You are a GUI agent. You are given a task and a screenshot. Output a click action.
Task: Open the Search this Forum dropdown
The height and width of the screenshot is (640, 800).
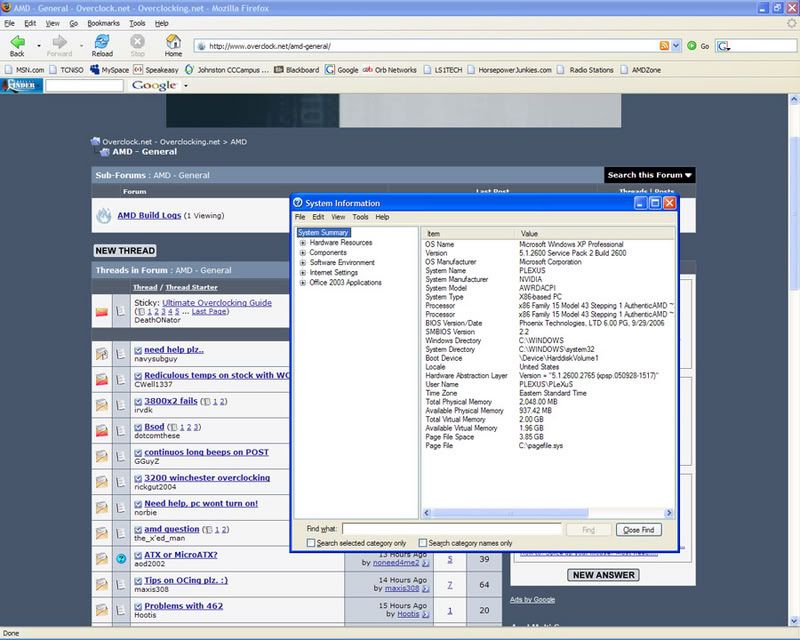[x=649, y=175]
